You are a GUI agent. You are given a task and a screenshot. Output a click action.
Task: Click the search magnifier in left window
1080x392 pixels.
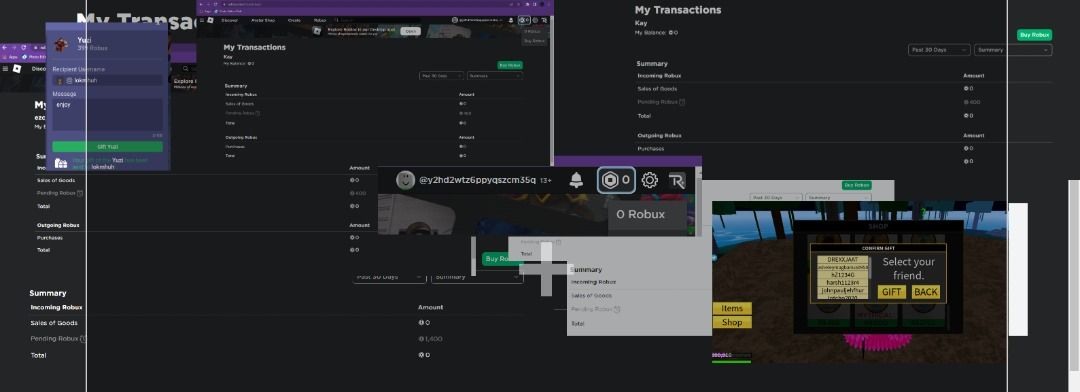[185, 68]
